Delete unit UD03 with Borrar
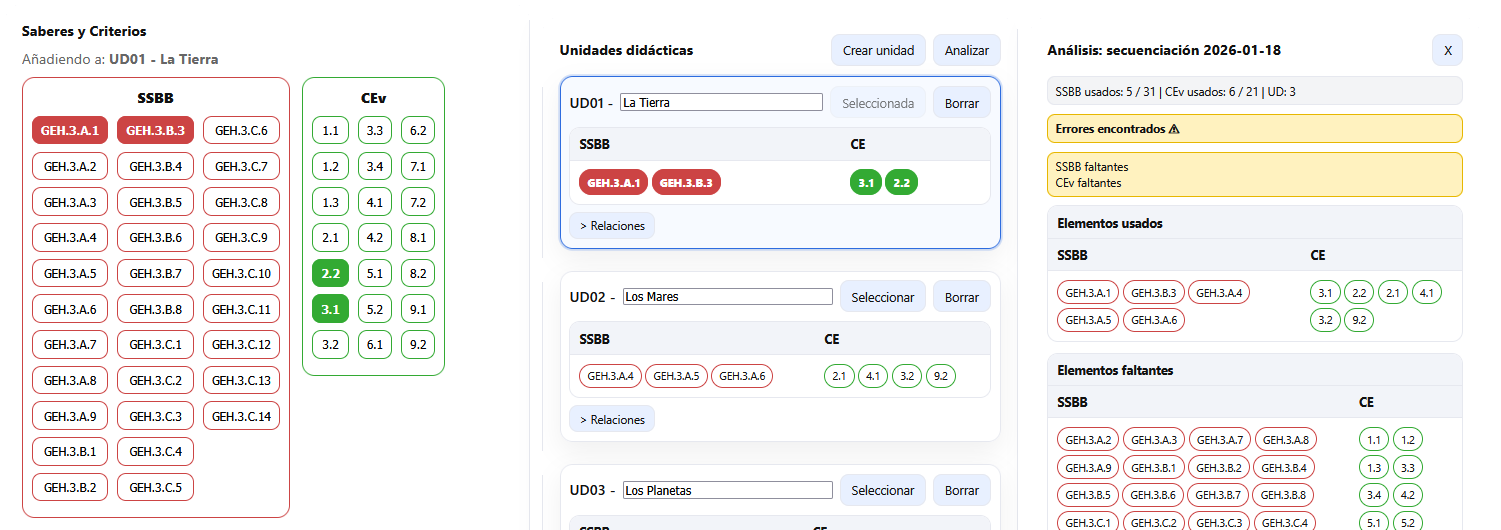This screenshot has height=530, width=1501. 961,491
